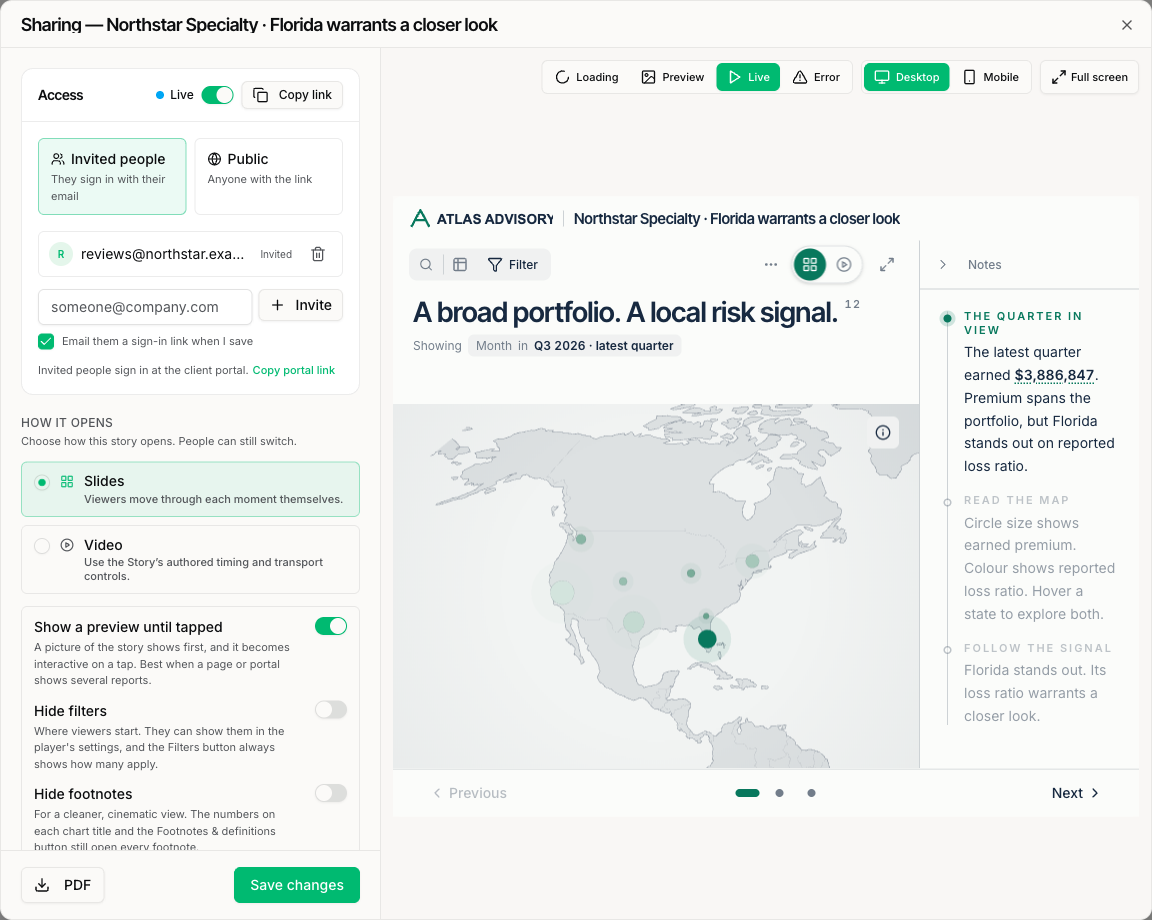Switch to Live state tab

(749, 77)
